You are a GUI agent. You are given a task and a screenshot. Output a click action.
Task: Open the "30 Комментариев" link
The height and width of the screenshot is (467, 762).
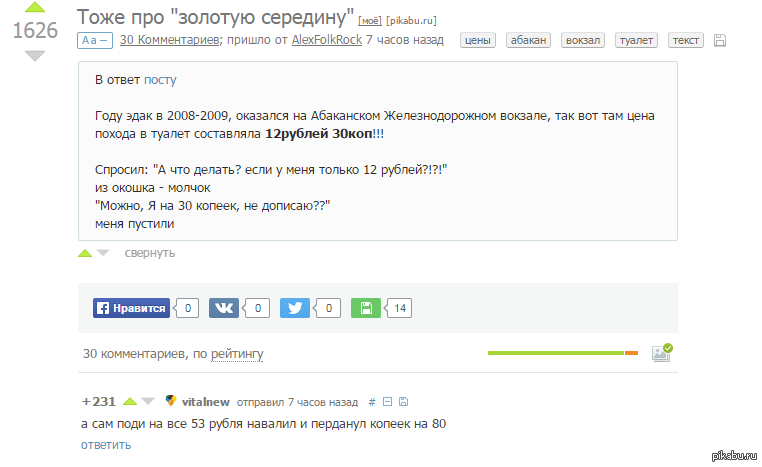(168, 41)
